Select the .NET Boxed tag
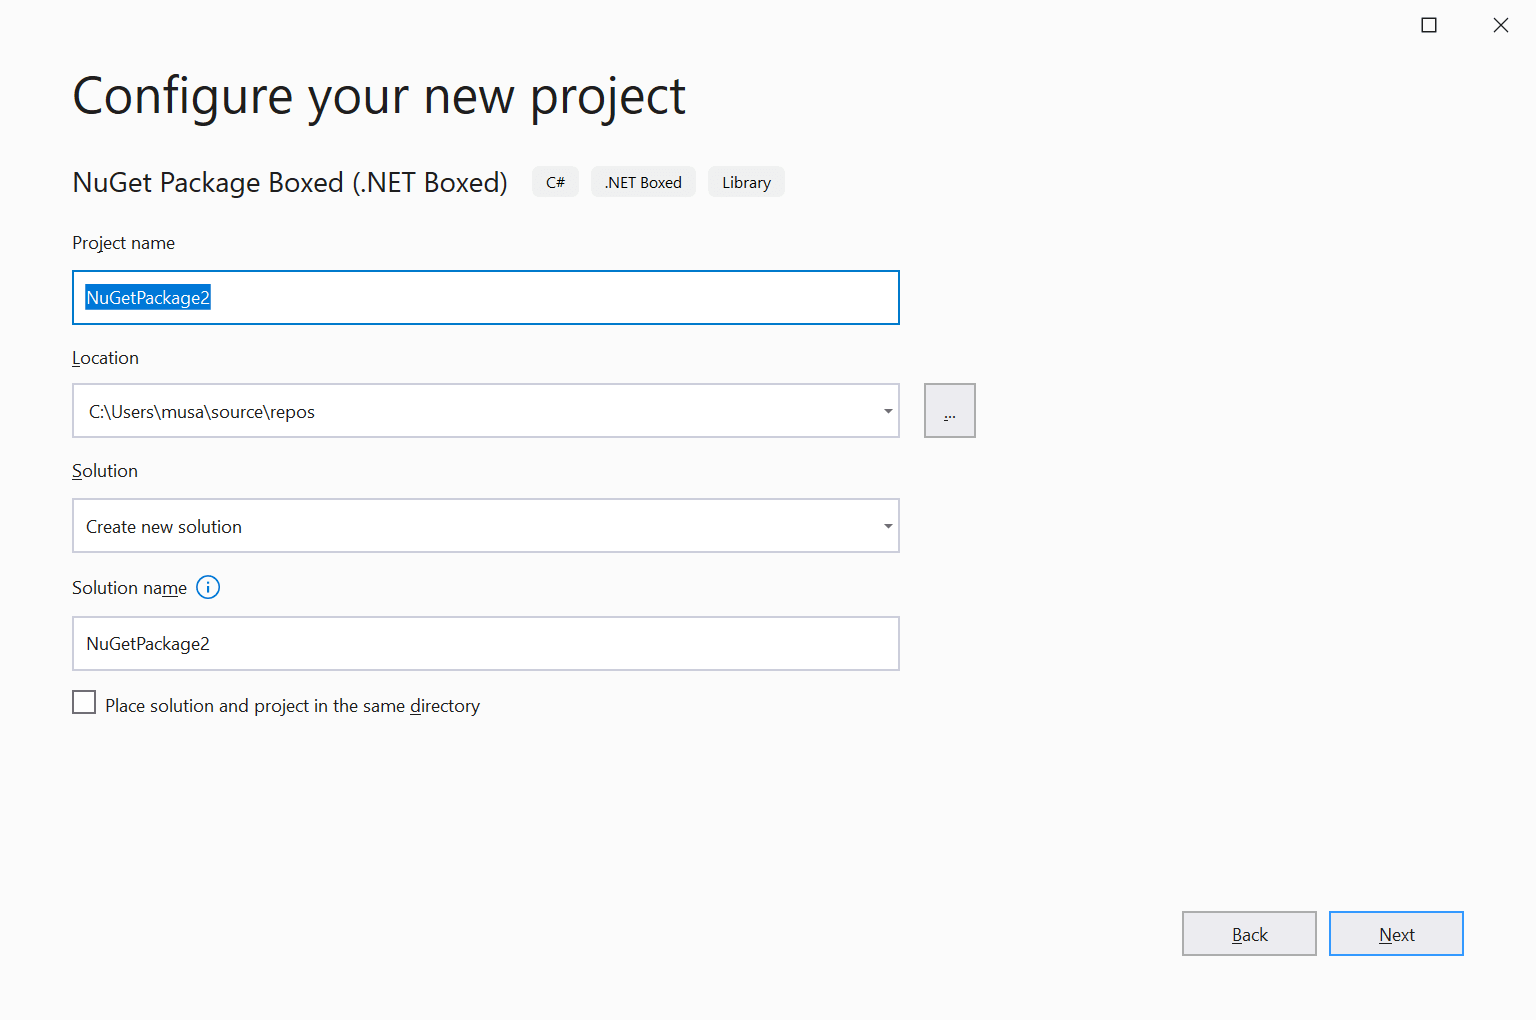Screen dimensions: 1536x1020 coord(643,181)
